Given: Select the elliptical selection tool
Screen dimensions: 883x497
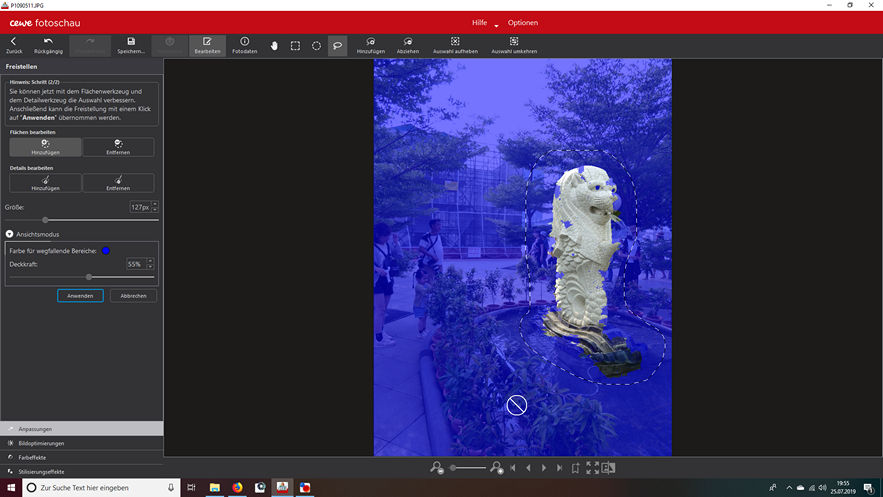Looking at the screenshot, I should 316,45.
